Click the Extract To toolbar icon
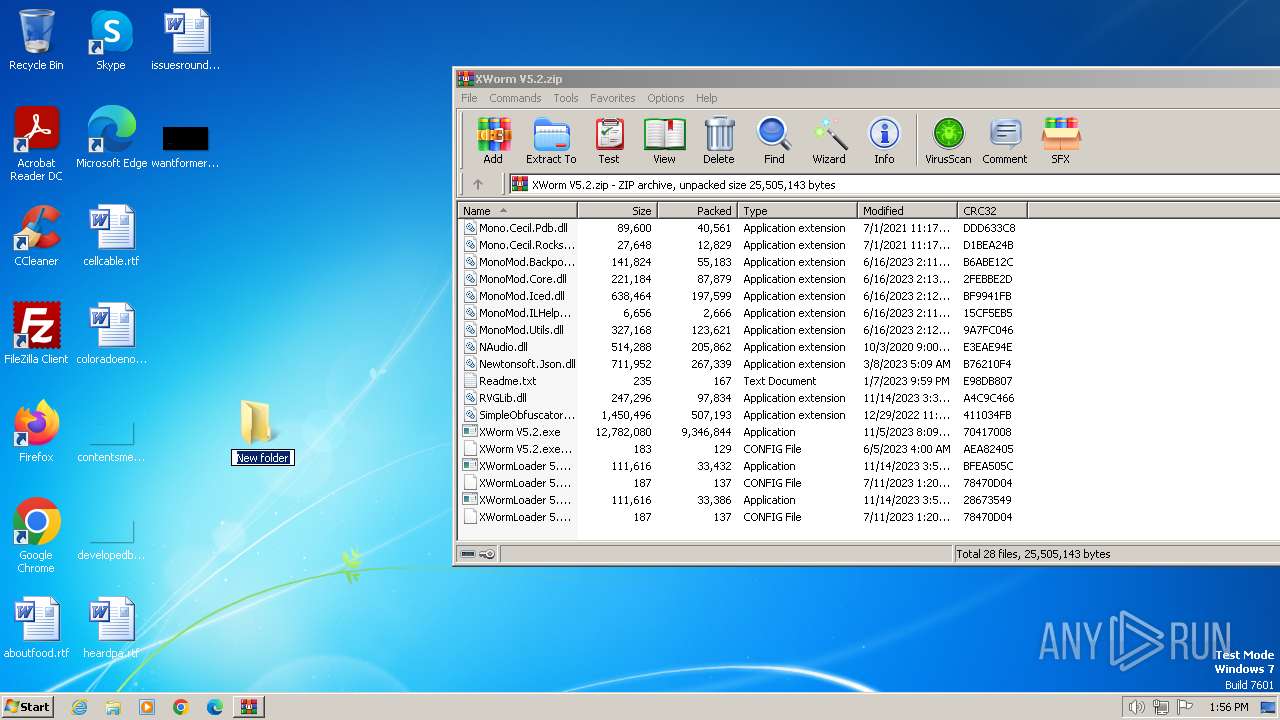The height and width of the screenshot is (720, 1280). point(551,140)
